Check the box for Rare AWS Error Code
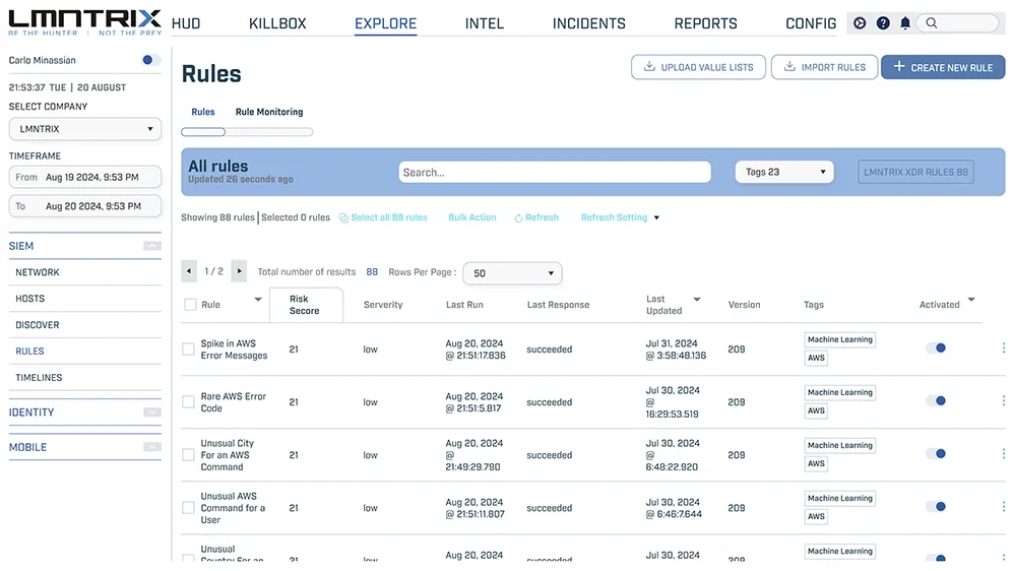The image size is (1013, 571). click(x=188, y=402)
